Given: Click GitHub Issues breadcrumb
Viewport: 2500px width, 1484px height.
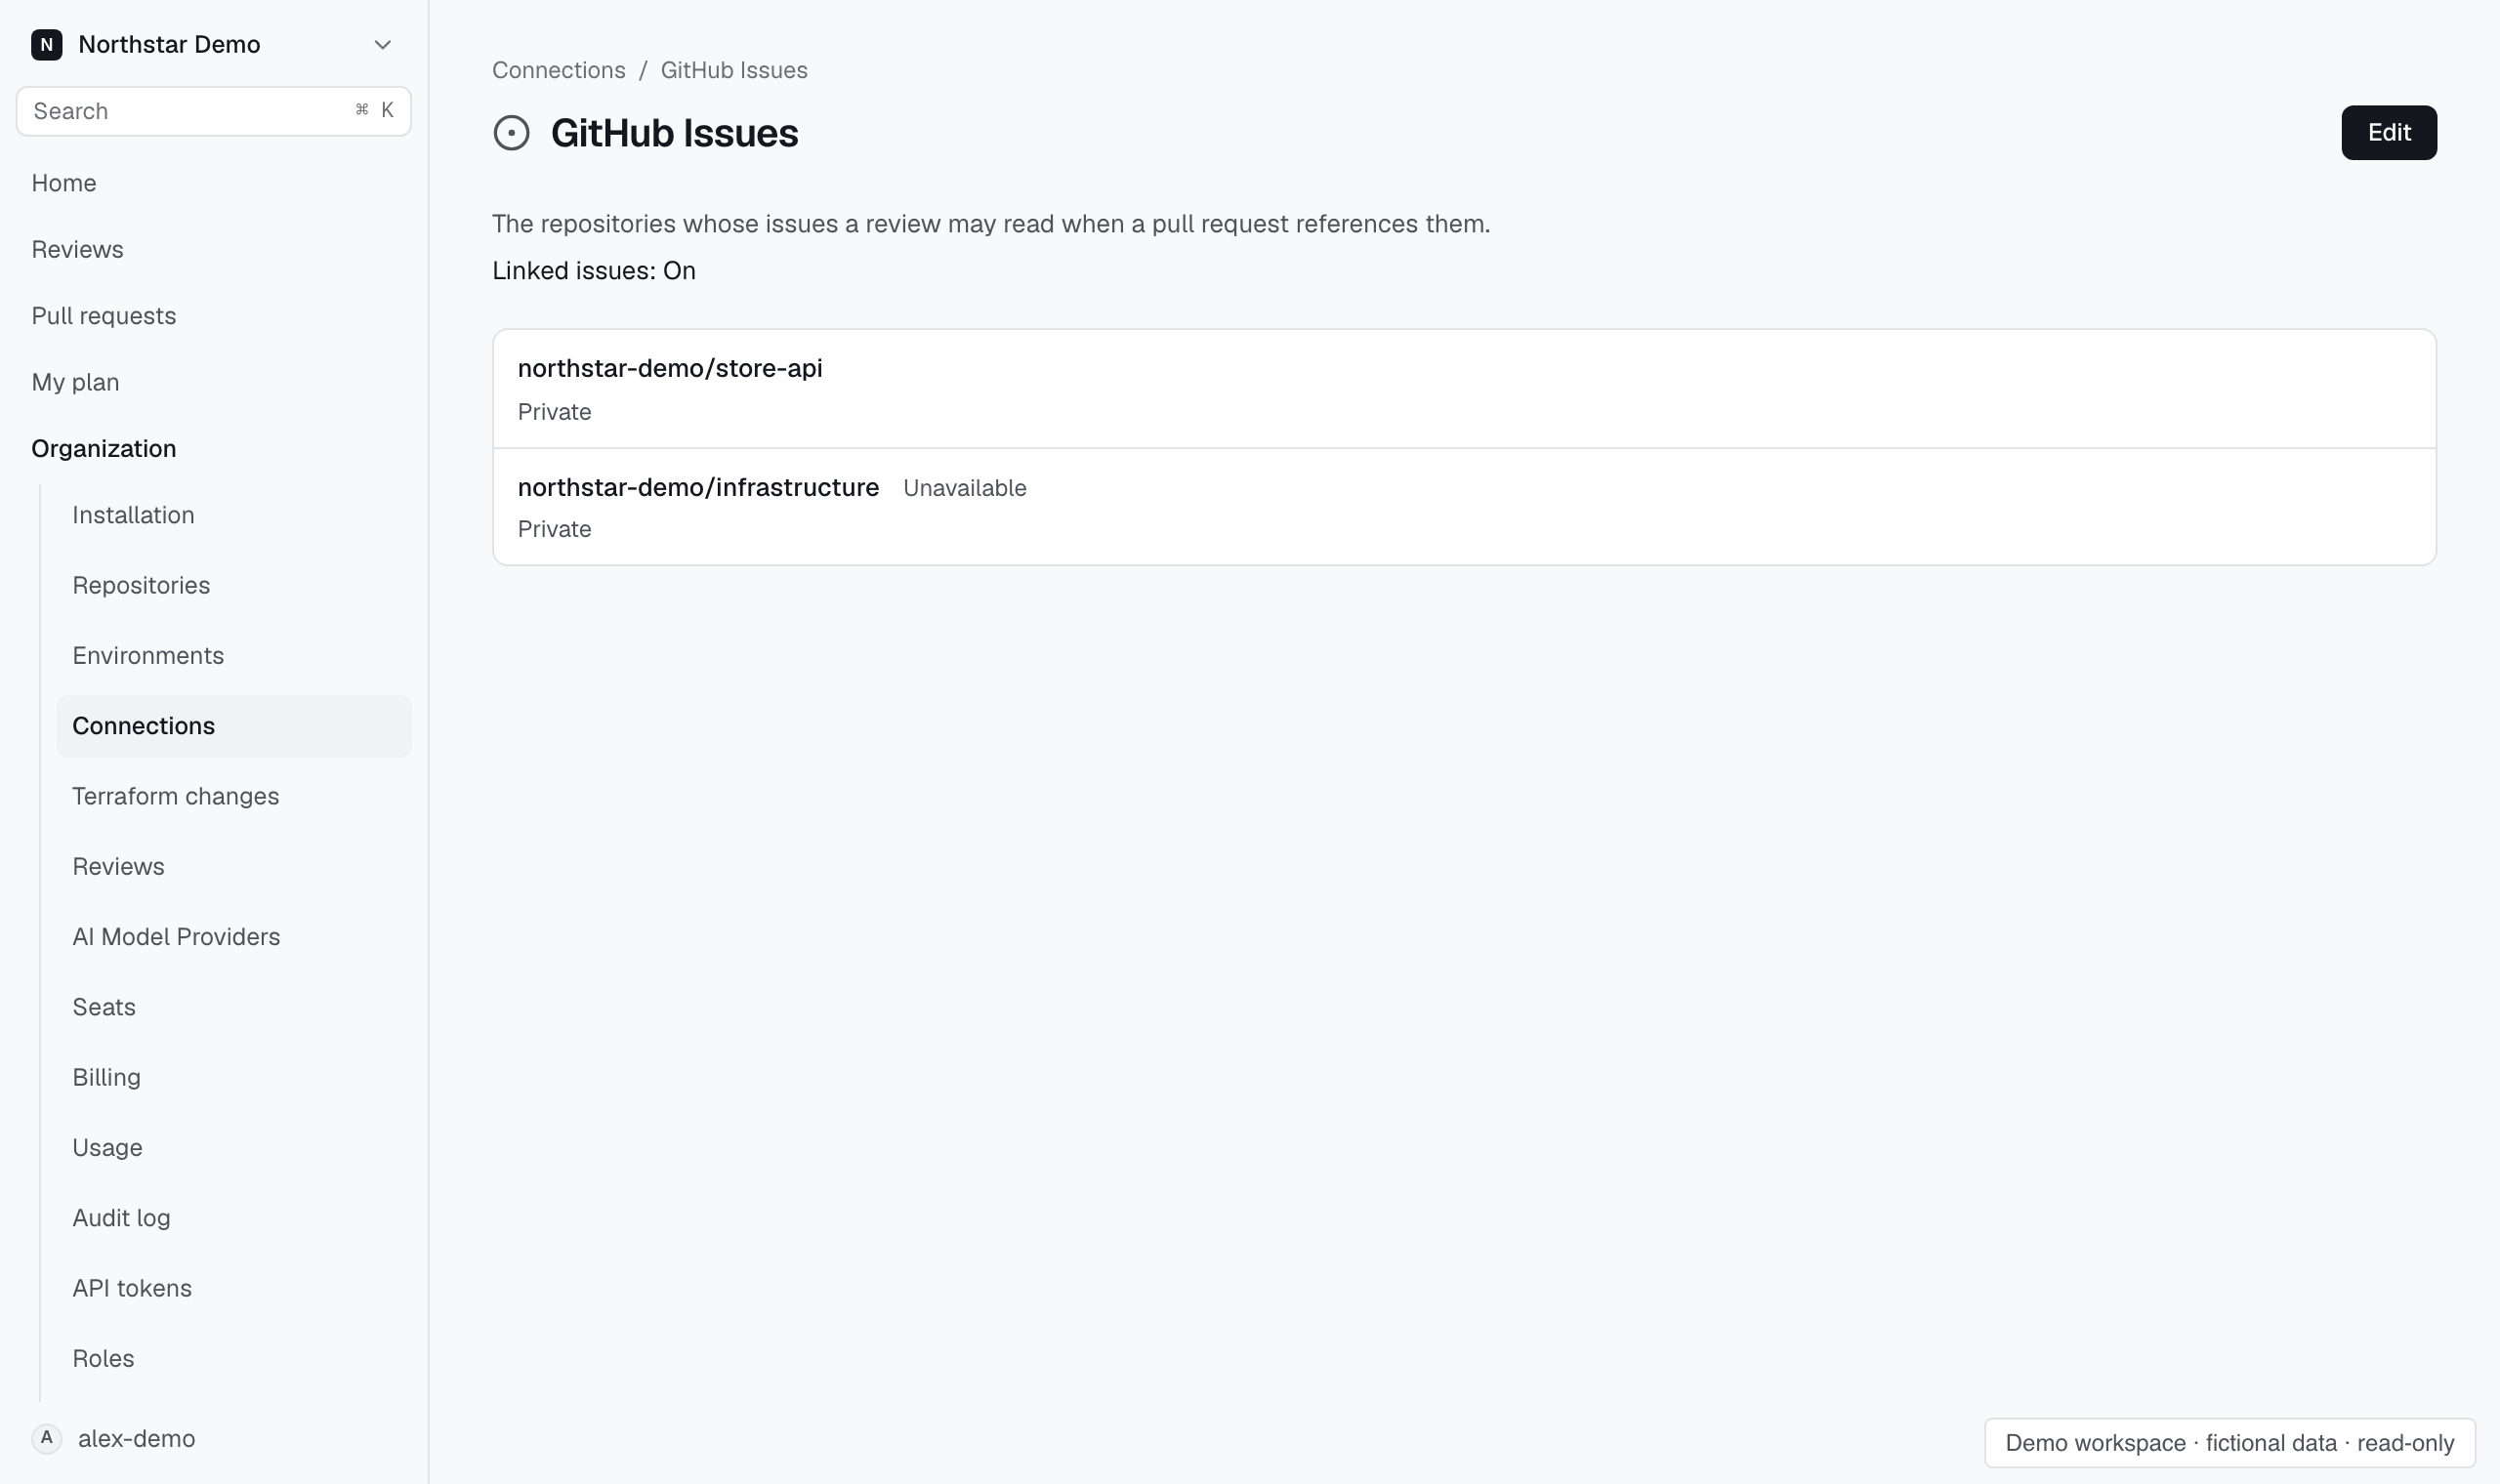Looking at the screenshot, I should click(x=734, y=70).
